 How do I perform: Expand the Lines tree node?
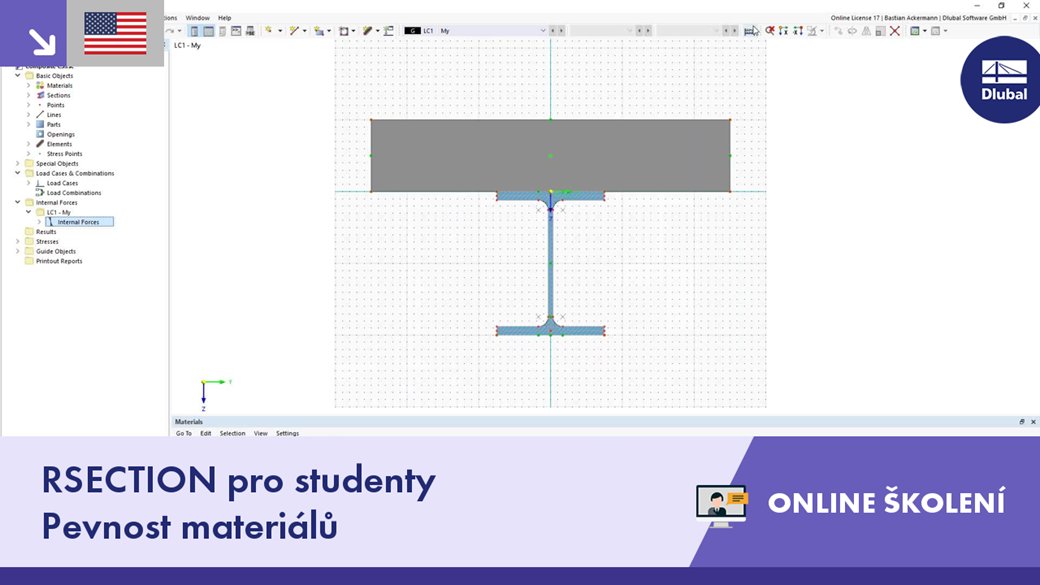[29, 115]
